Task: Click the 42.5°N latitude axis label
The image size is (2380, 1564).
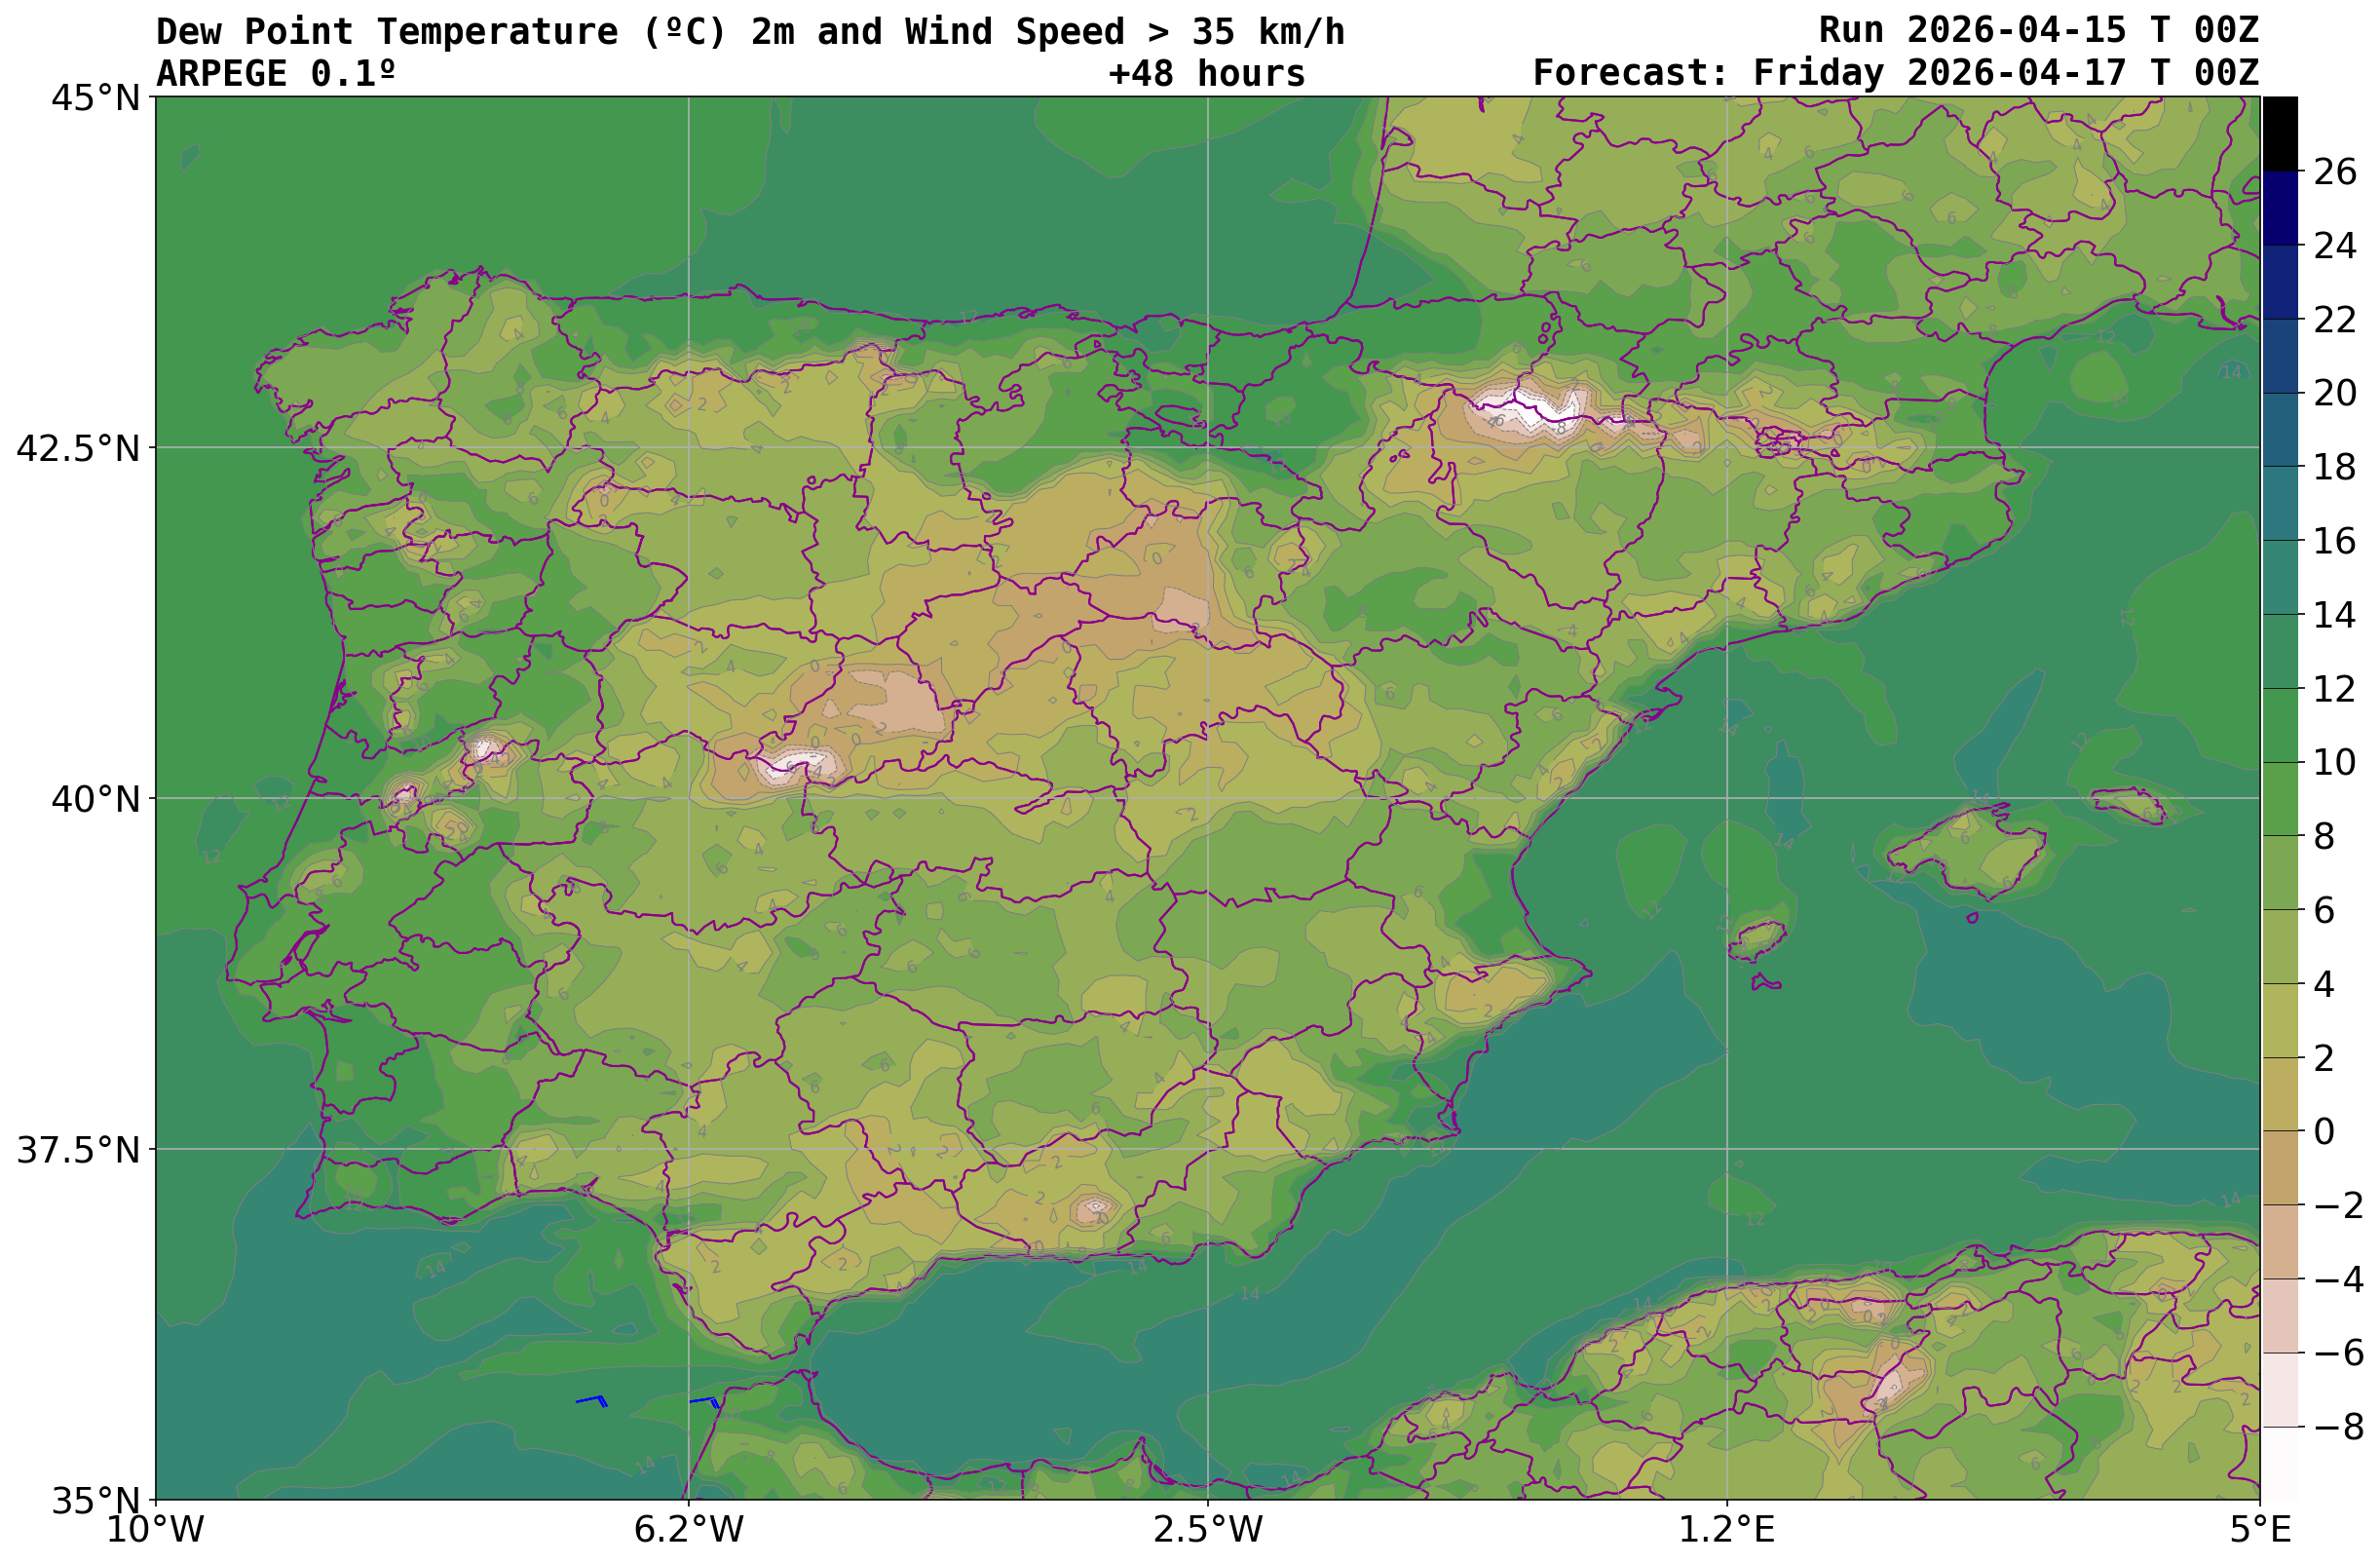Action: 78,448
